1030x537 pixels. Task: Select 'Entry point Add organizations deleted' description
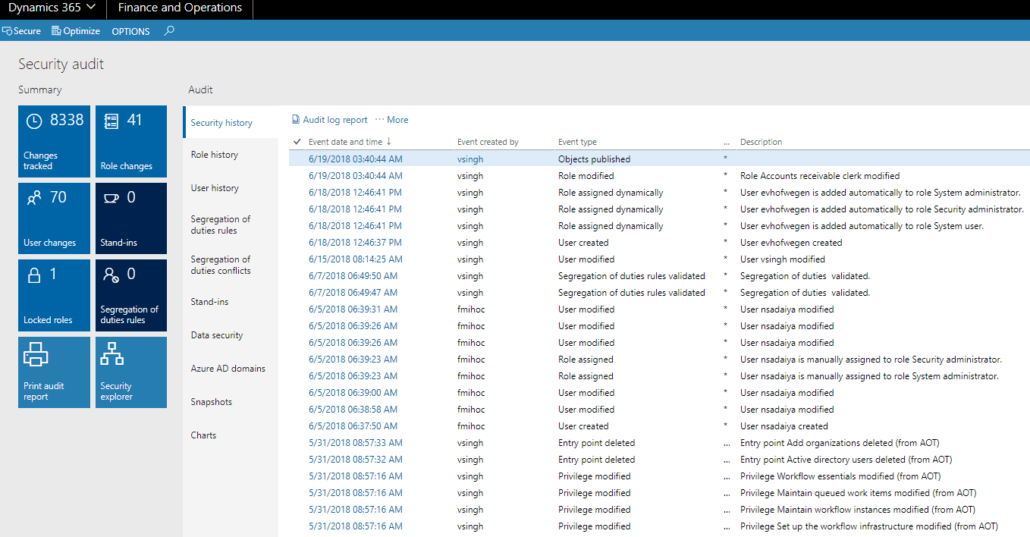[x=840, y=443]
